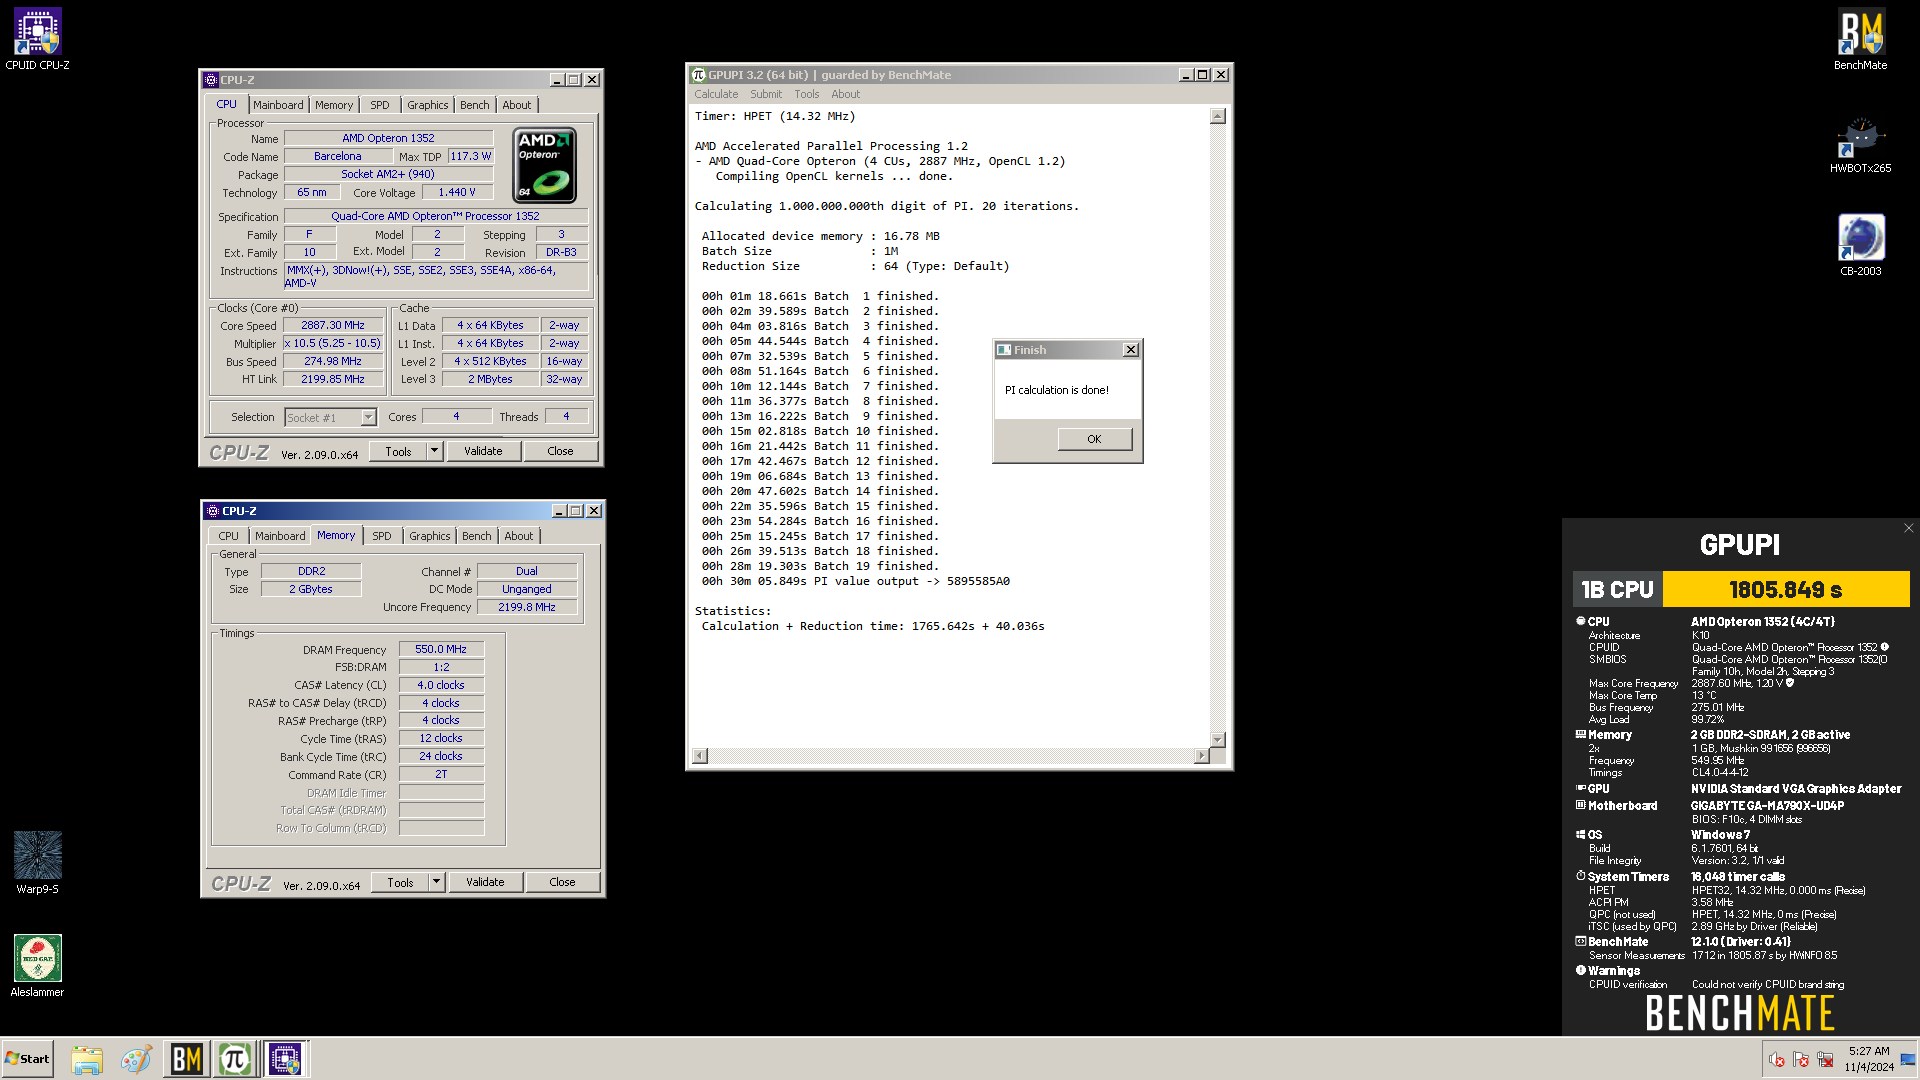Viewport: 1920px width, 1080px height.
Task: Open the BenchMate desktop shortcut
Action: coord(1860,40)
